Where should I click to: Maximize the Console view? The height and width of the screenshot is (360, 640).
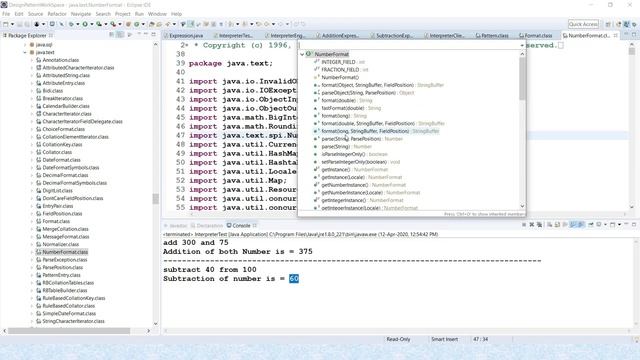(x=634, y=224)
